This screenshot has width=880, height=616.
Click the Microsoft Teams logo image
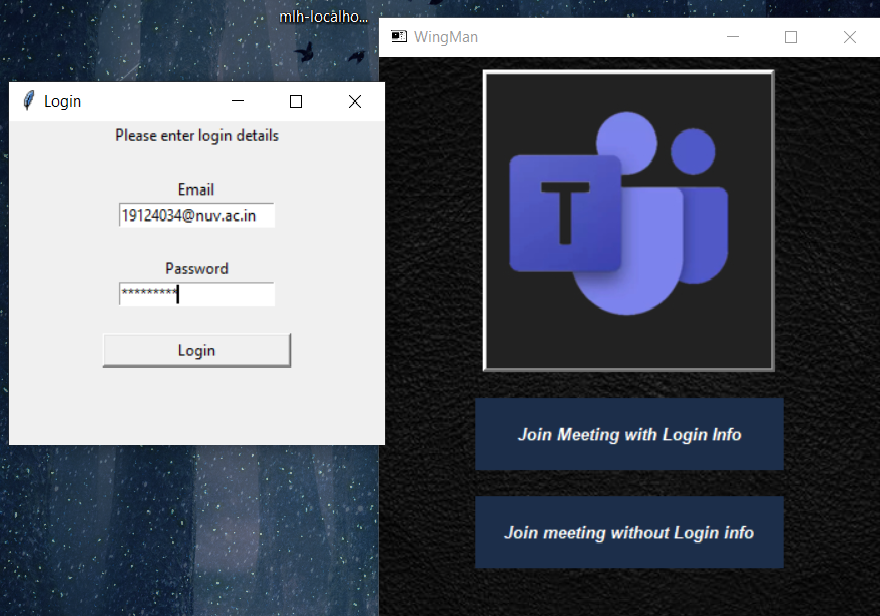pyautogui.click(x=629, y=220)
